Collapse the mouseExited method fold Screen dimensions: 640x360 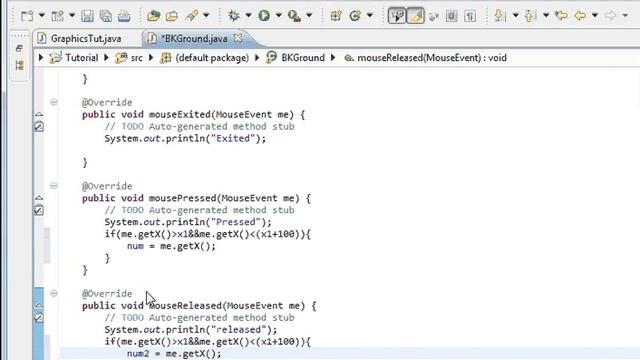pyautogui.click(x=54, y=102)
